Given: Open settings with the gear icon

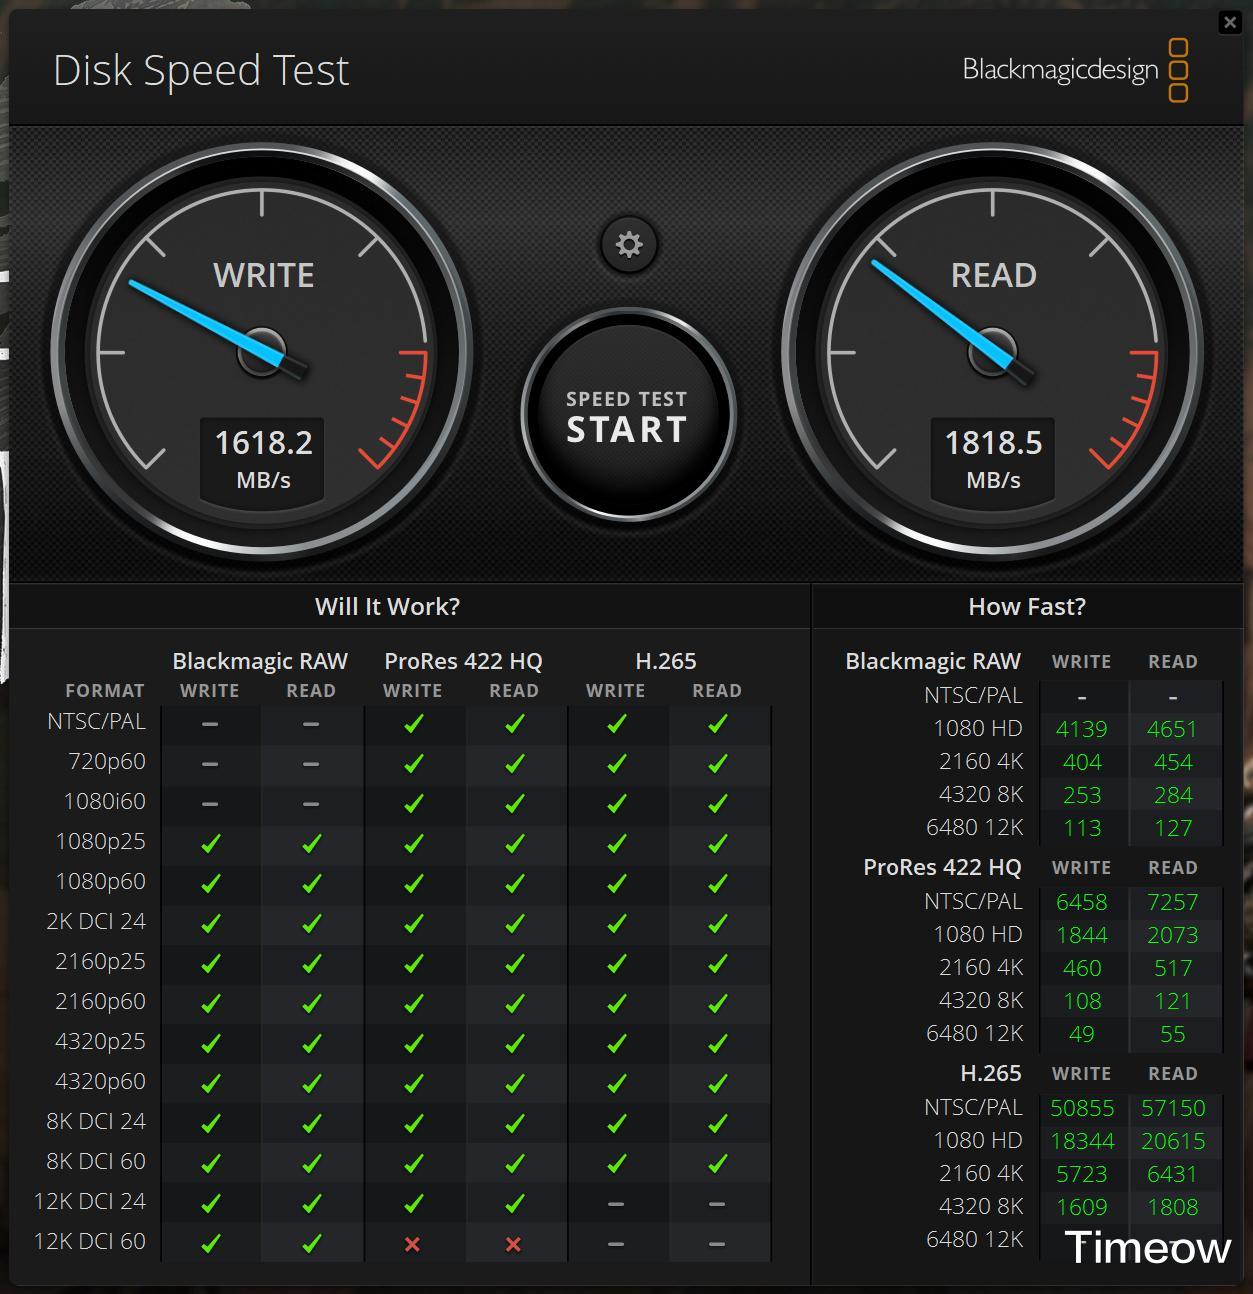Looking at the screenshot, I should pyautogui.click(x=629, y=244).
